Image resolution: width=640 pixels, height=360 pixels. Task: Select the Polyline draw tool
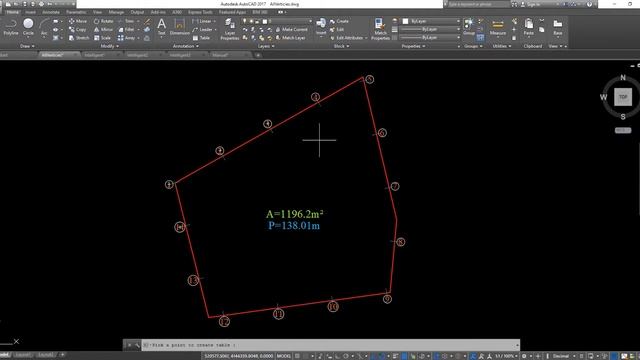[11, 27]
